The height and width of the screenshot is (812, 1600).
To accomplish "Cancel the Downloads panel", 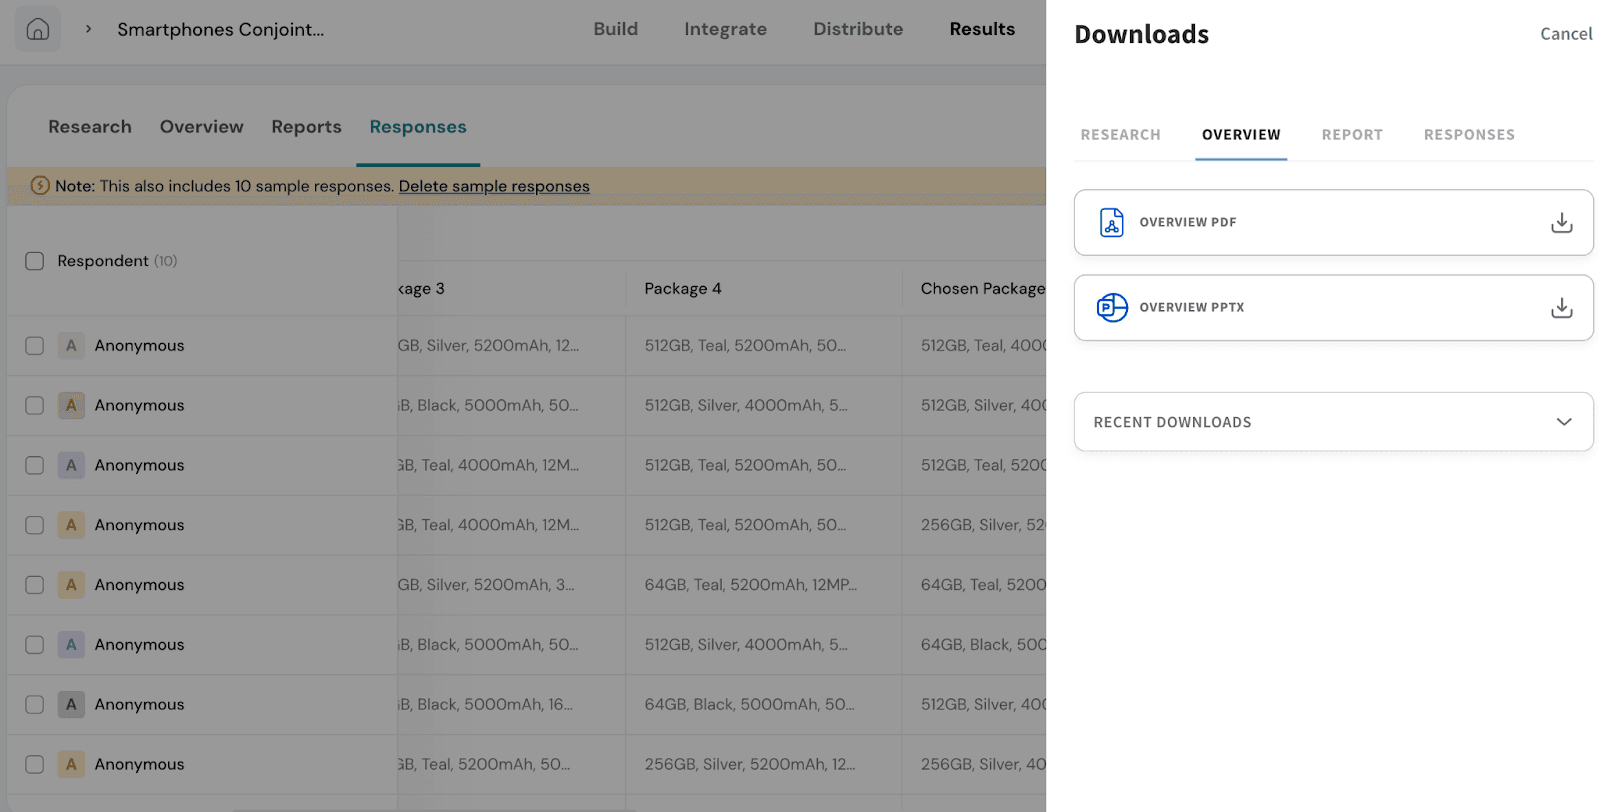I will point(1565,34).
